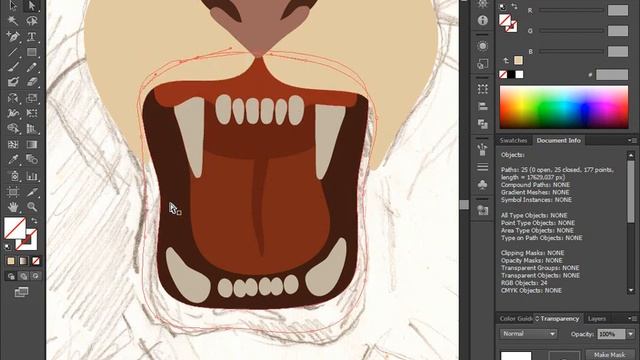Select the Mesh tool

(x=13, y=144)
